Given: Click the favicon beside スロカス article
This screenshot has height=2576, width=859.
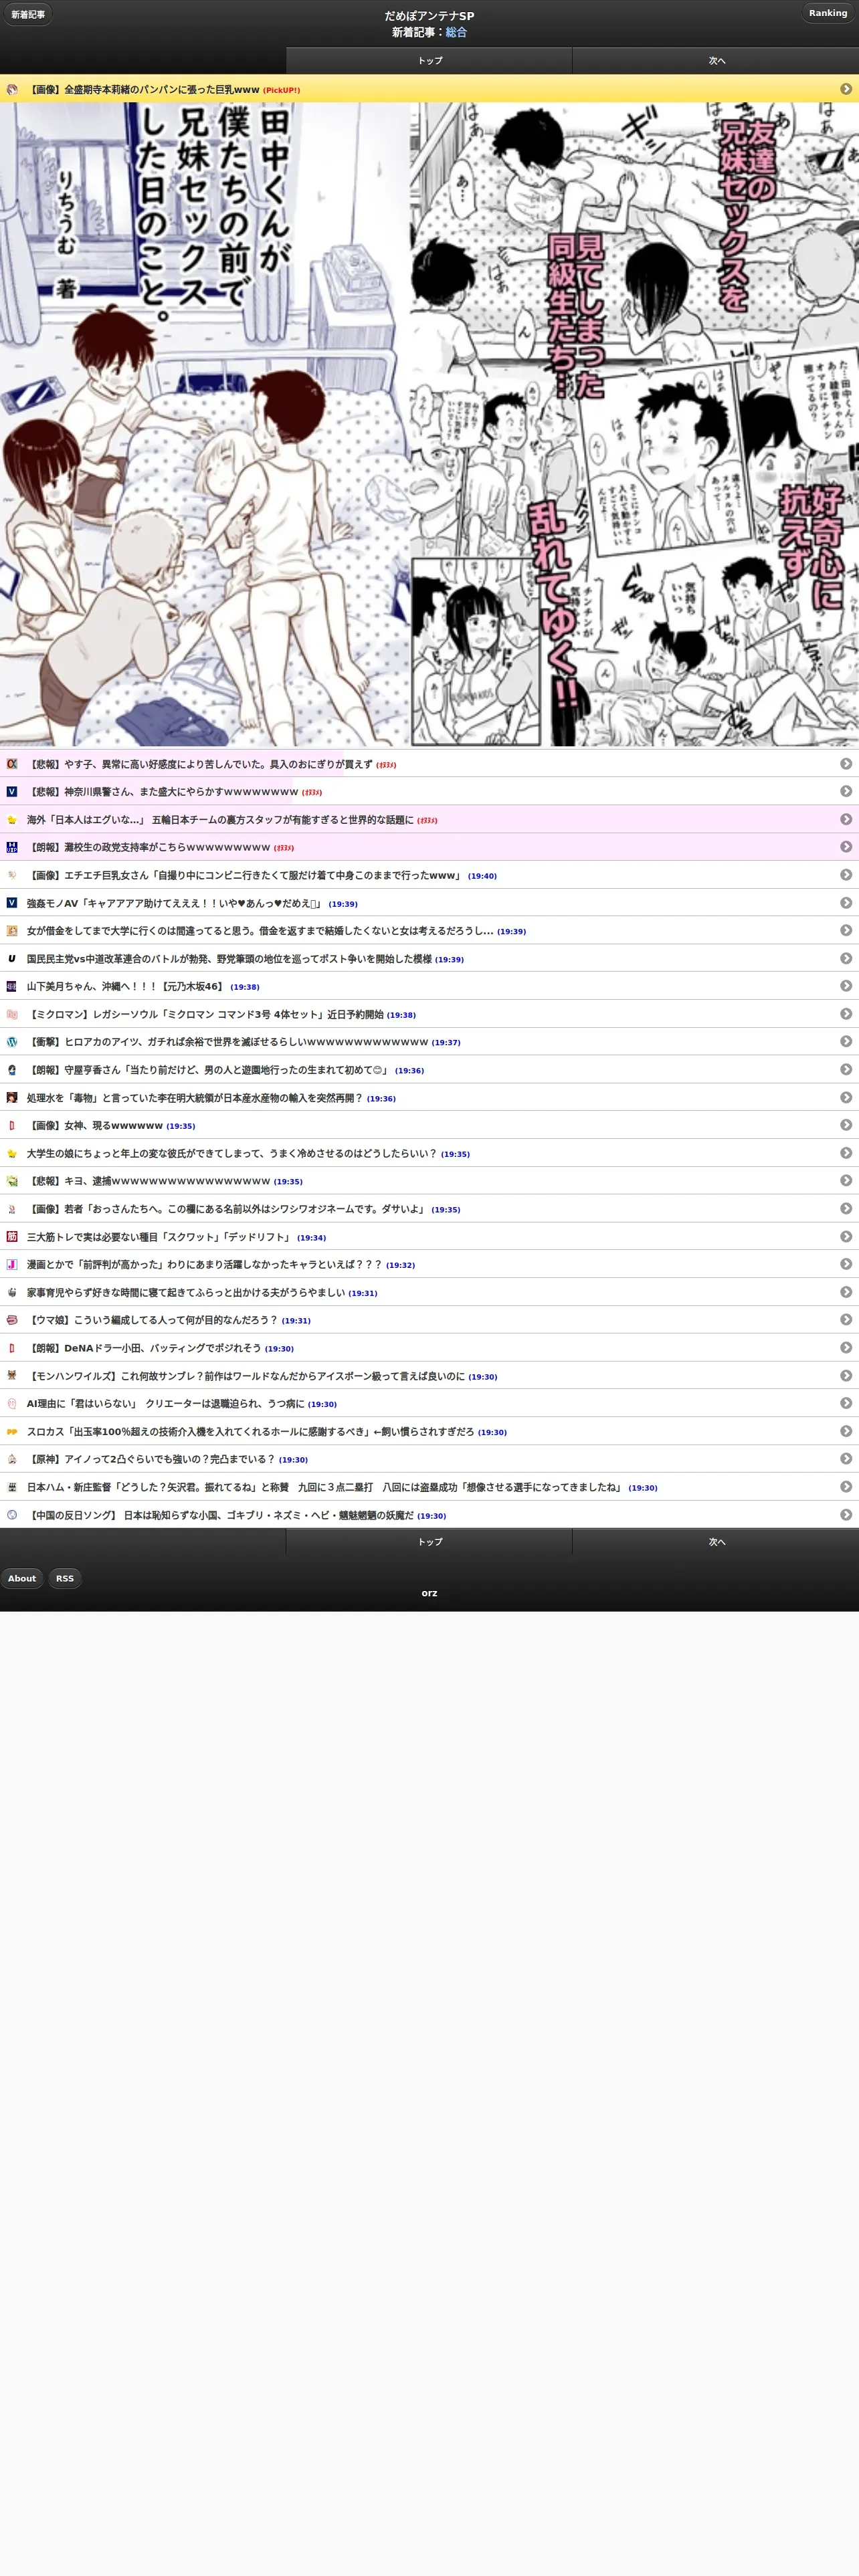Looking at the screenshot, I should pyautogui.click(x=12, y=1431).
